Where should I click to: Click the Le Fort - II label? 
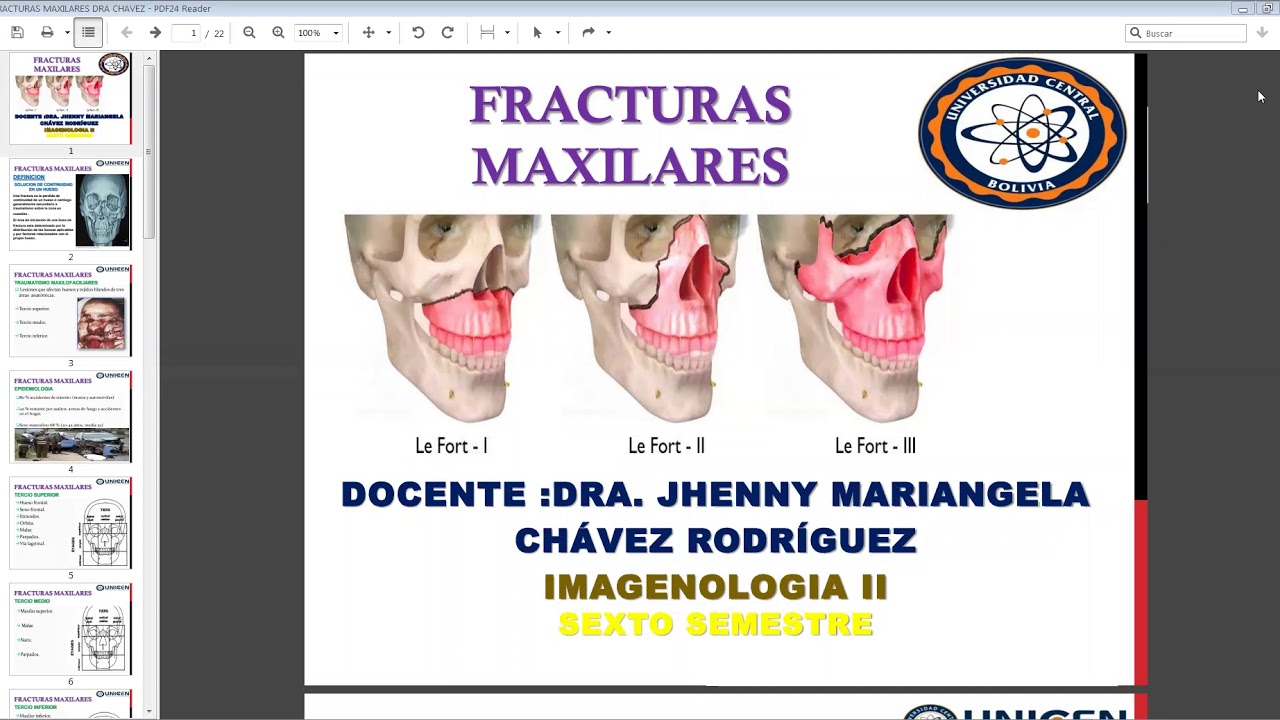pos(666,446)
